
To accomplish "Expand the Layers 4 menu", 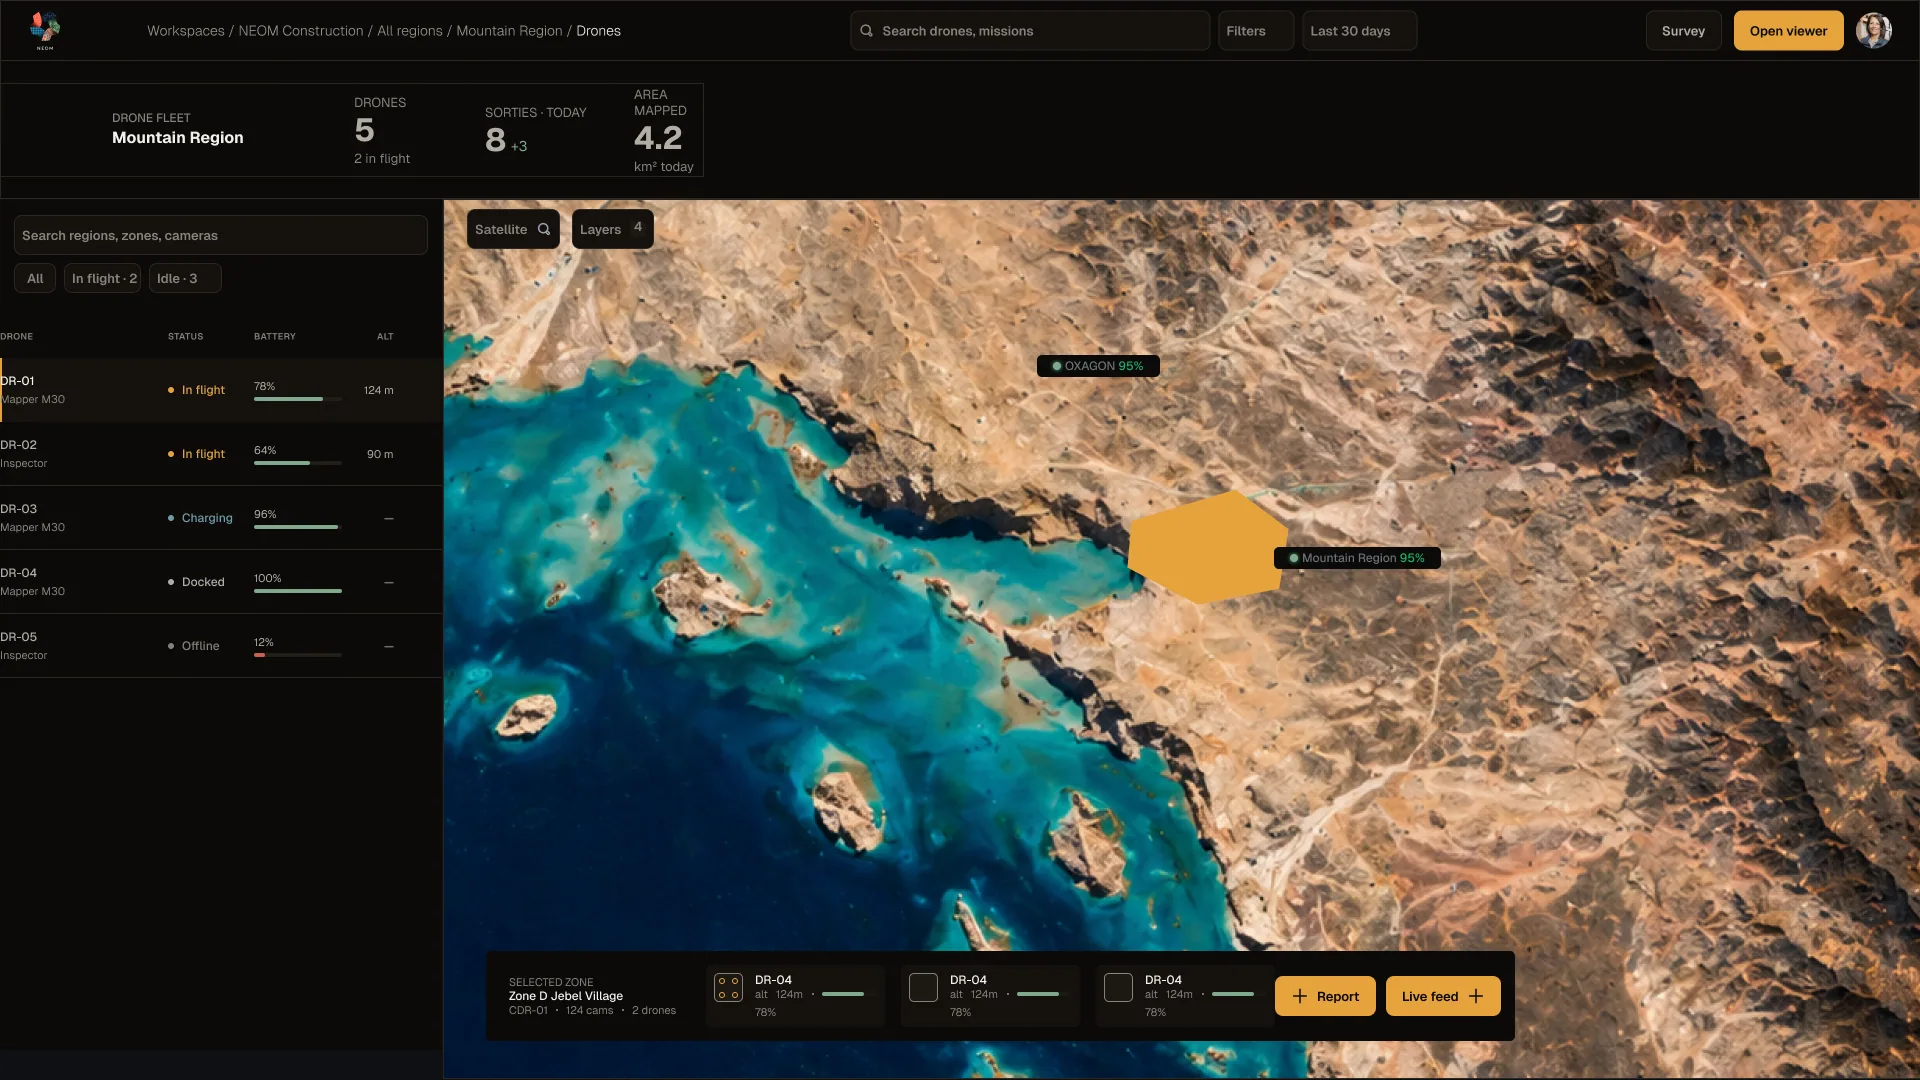I will (x=612, y=229).
